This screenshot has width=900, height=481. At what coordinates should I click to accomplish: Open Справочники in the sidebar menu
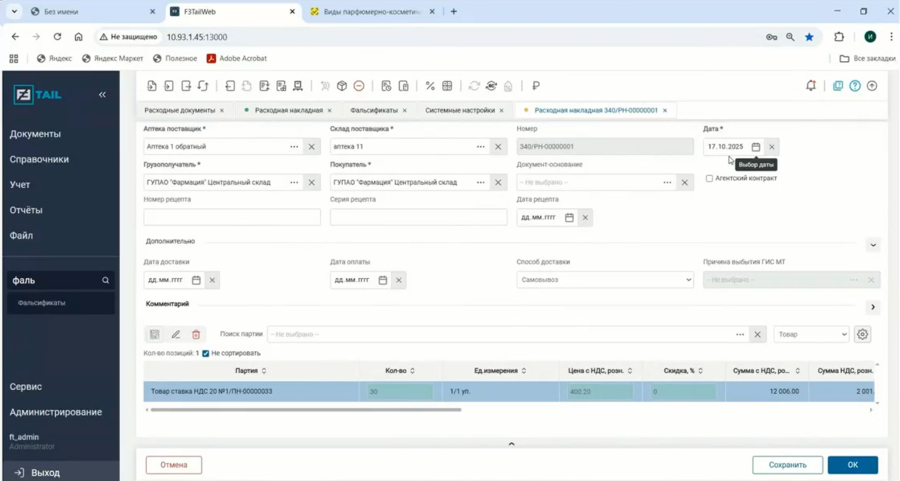(x=39, y=159)
